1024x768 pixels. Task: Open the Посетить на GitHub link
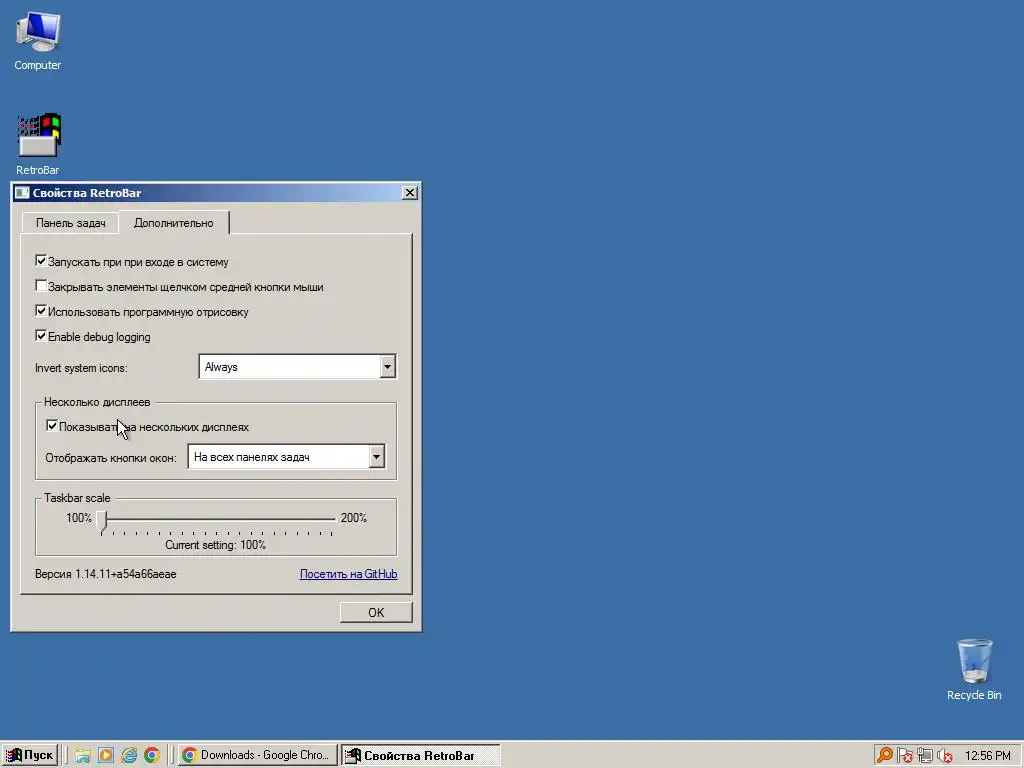pyautogui.click(x=348, y=574)
